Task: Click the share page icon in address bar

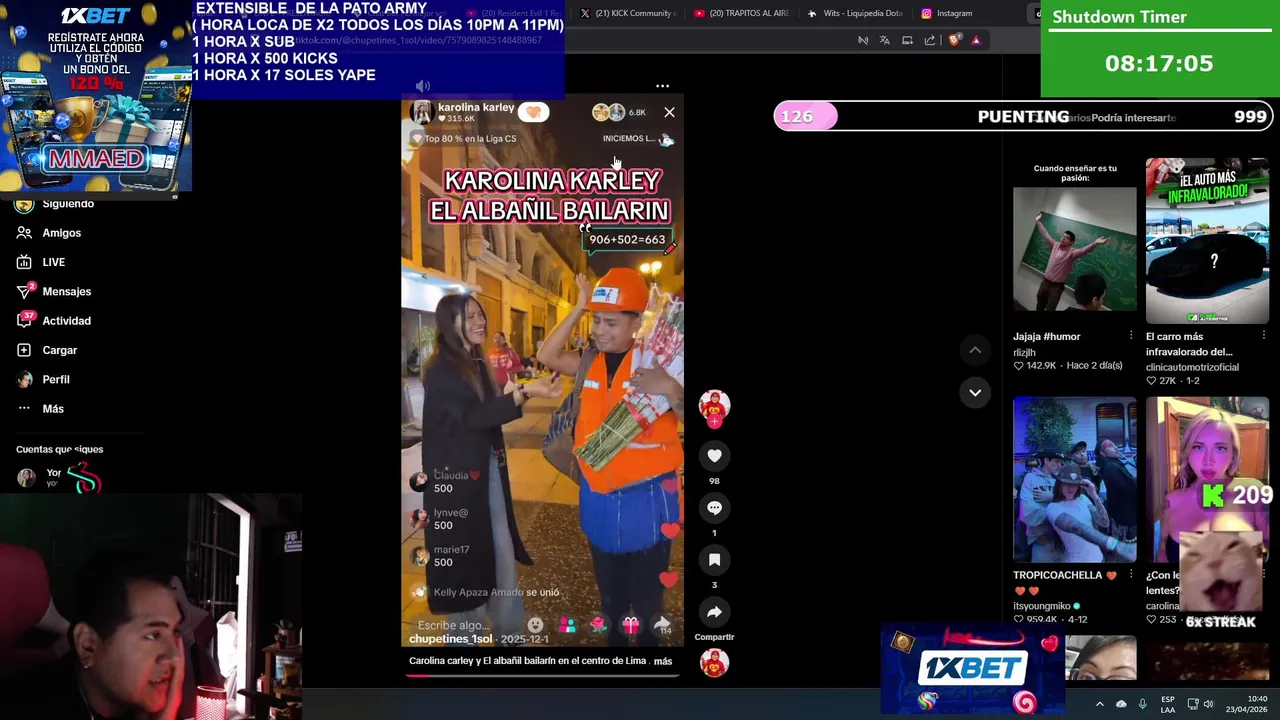Action: coord(930,40)
